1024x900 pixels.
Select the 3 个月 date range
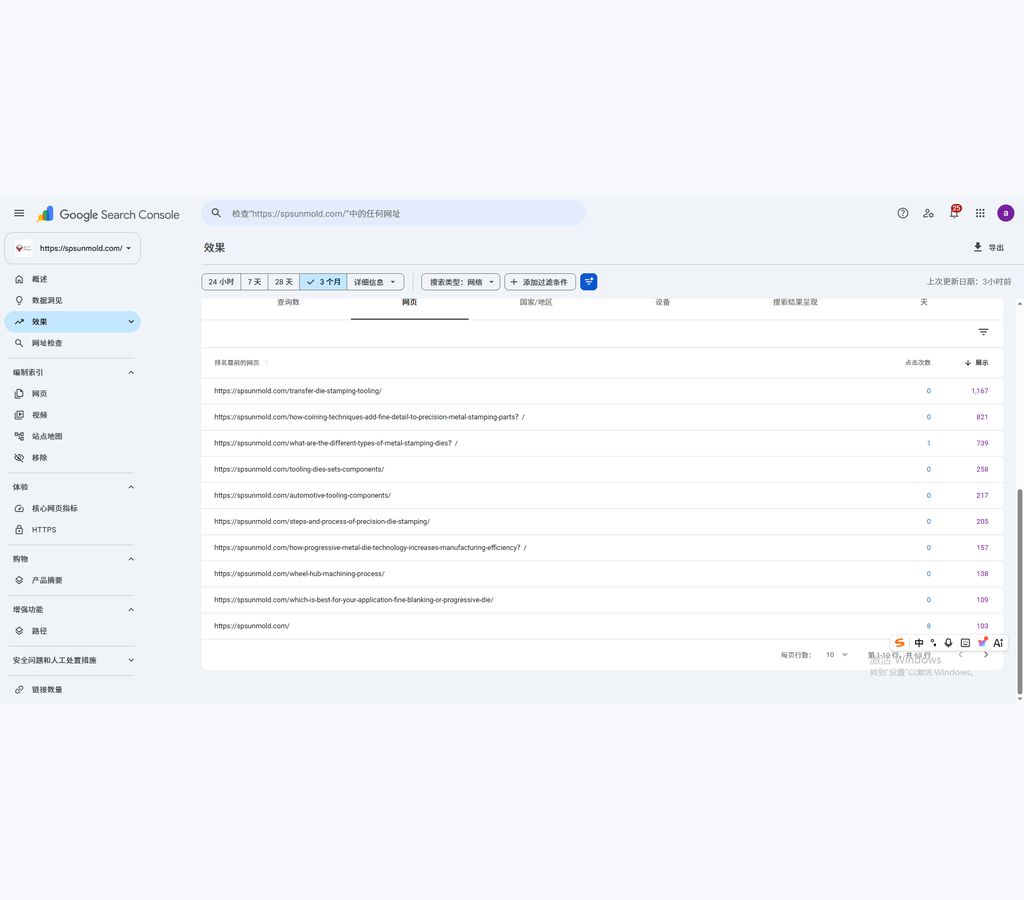point(323,281)
